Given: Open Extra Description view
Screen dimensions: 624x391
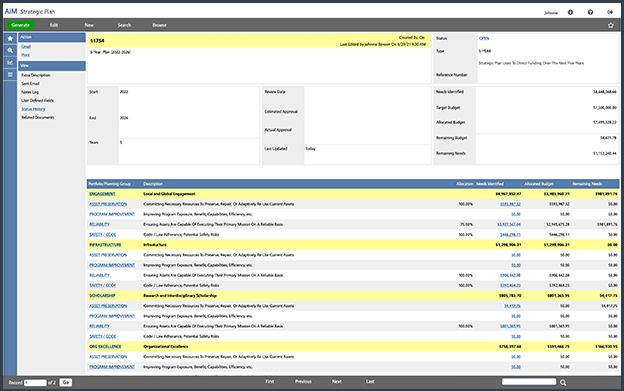Looking at the screenshot, I should coord(36,75).
